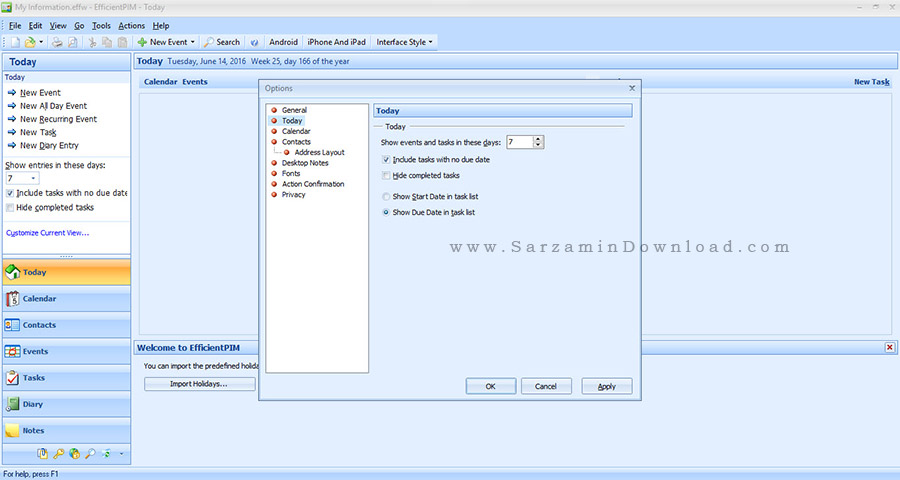Click the Search magnifier toolbar button

[222, 42]
